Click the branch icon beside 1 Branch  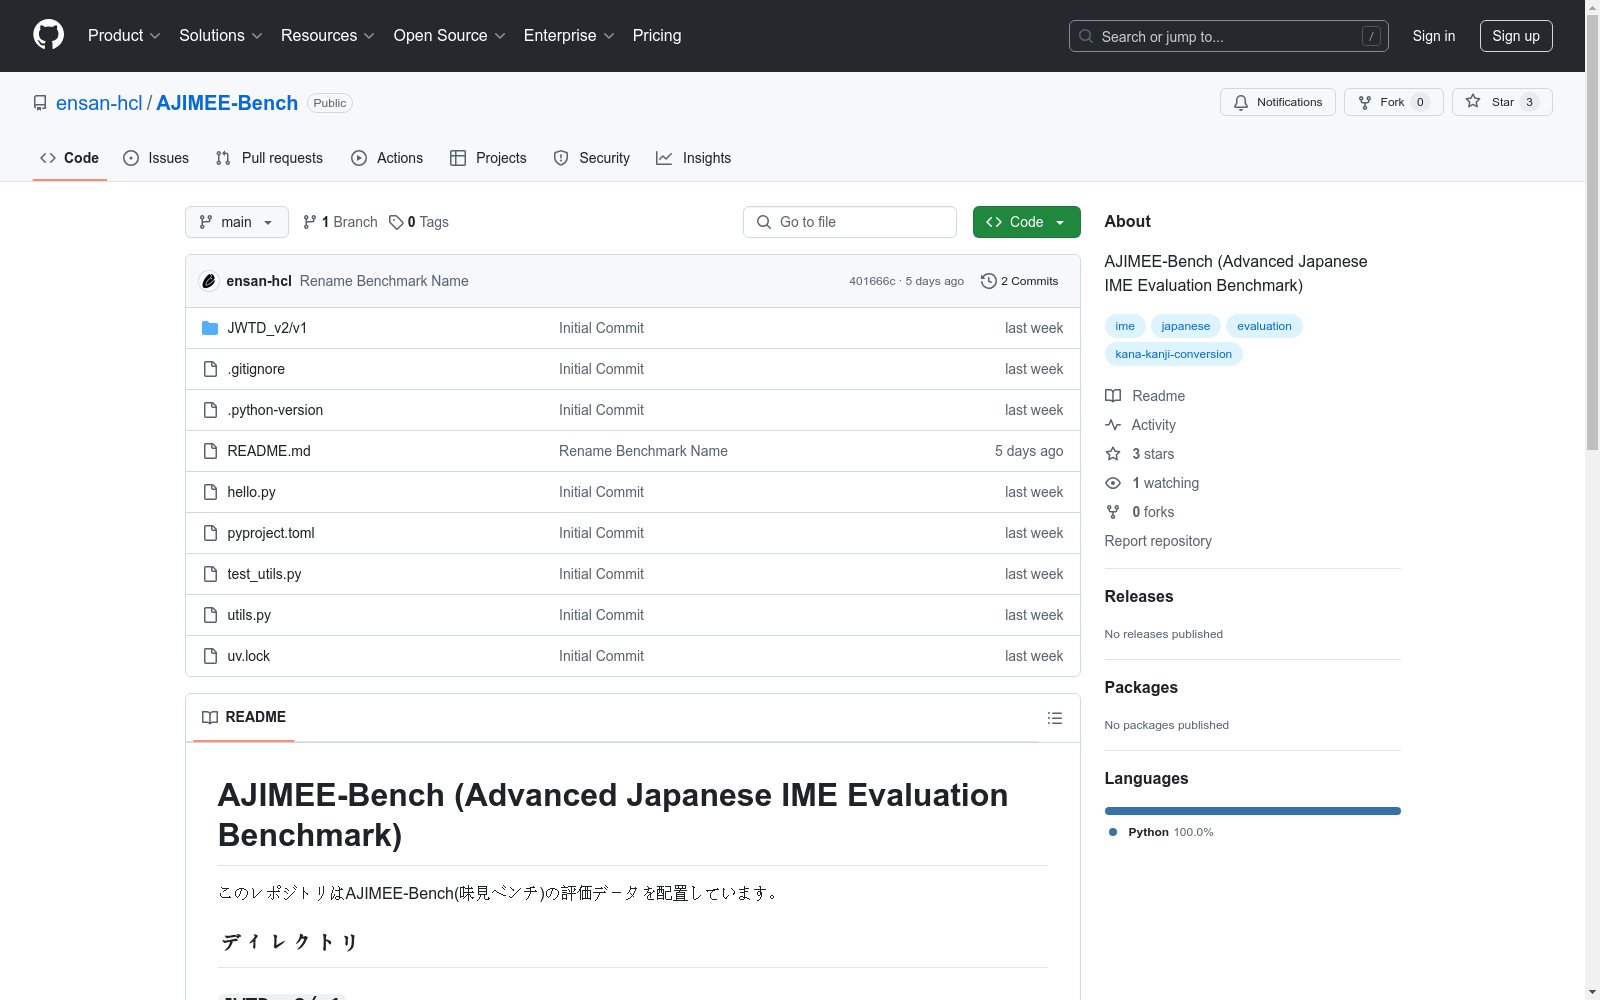coord(310,222)
